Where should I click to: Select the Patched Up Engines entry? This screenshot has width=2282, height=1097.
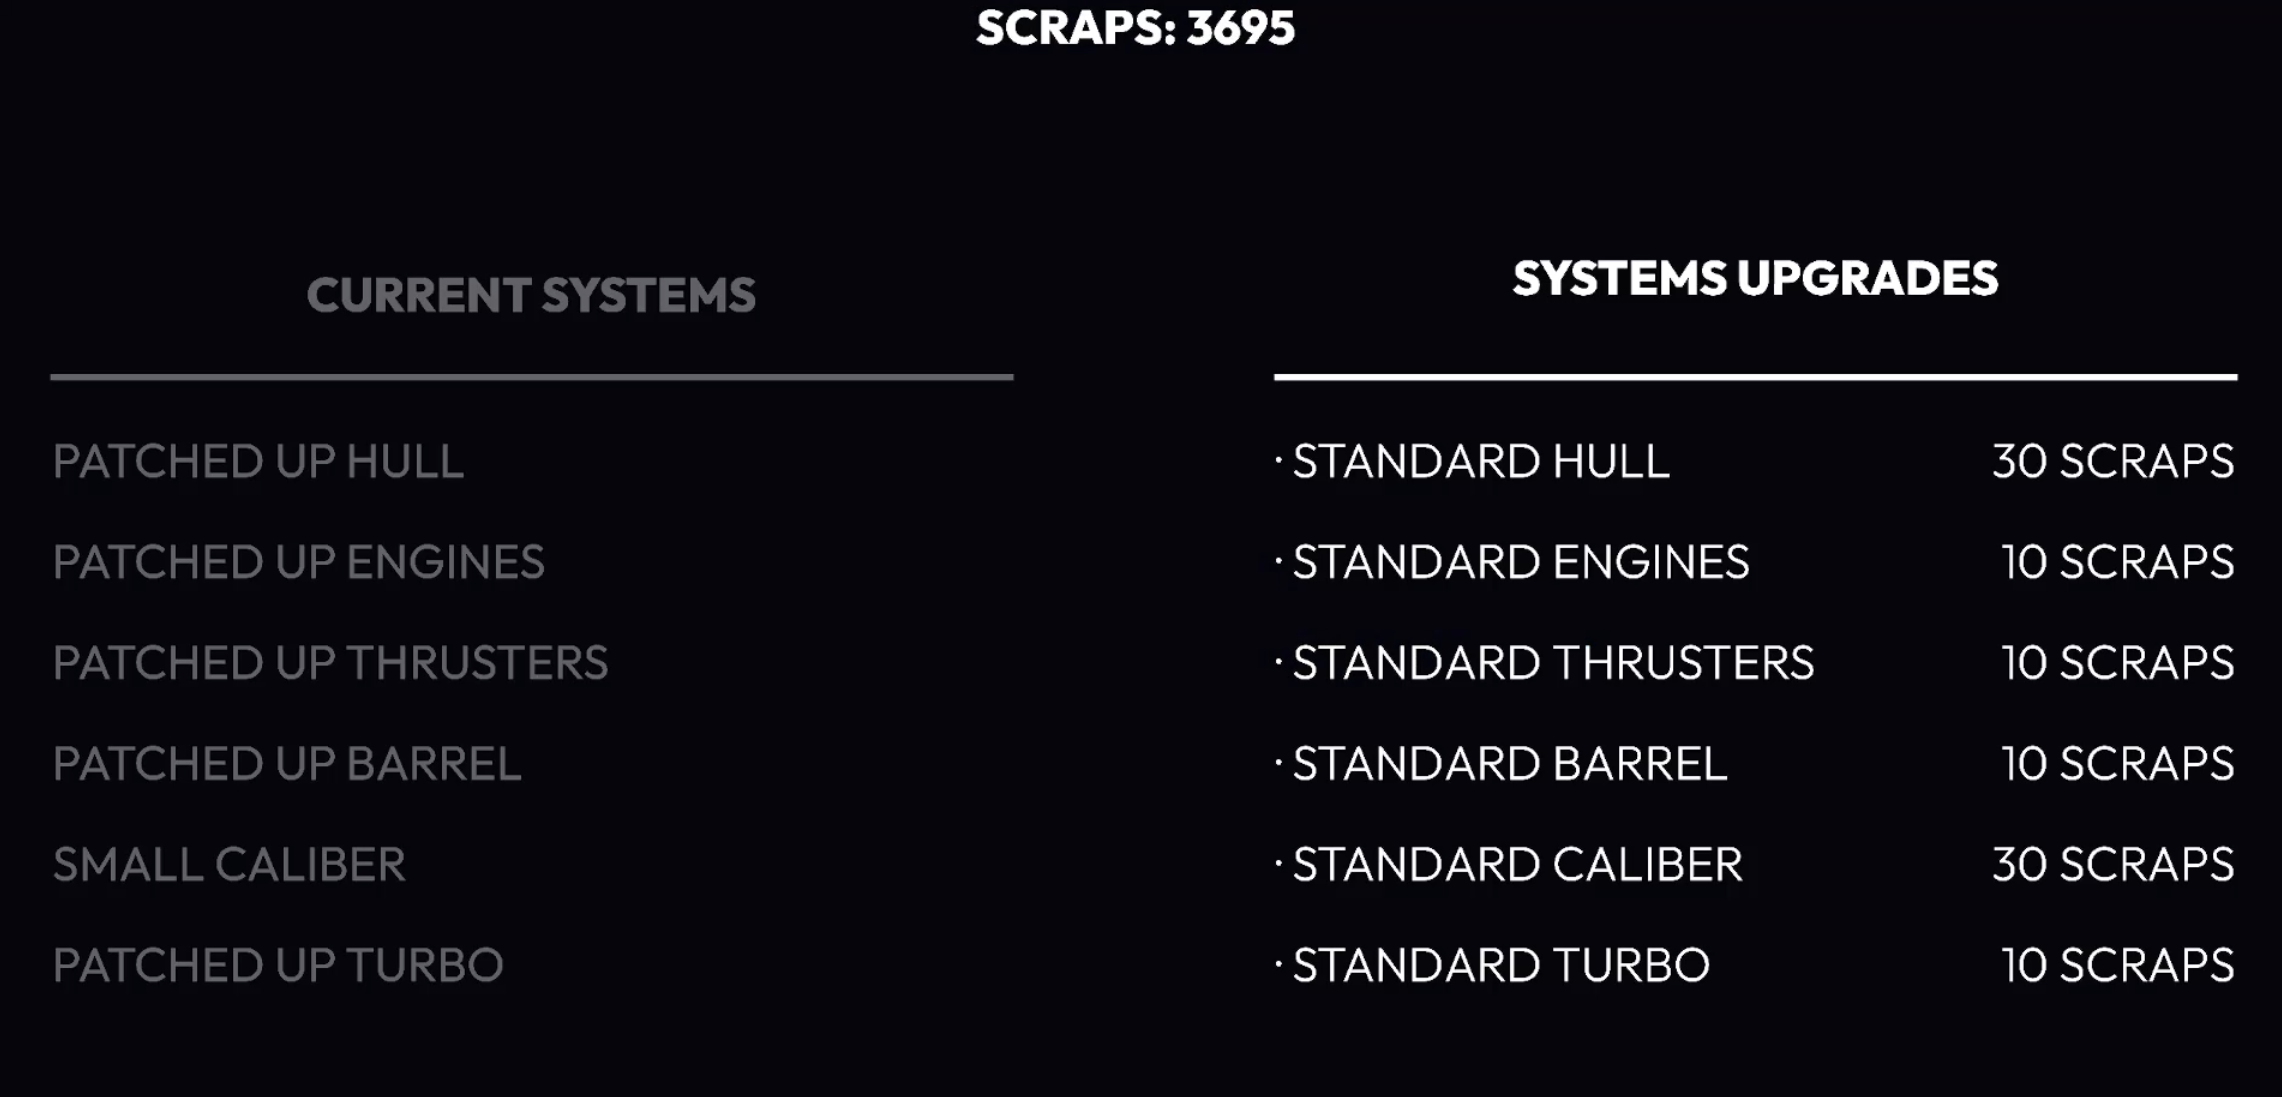pos(298,562)
